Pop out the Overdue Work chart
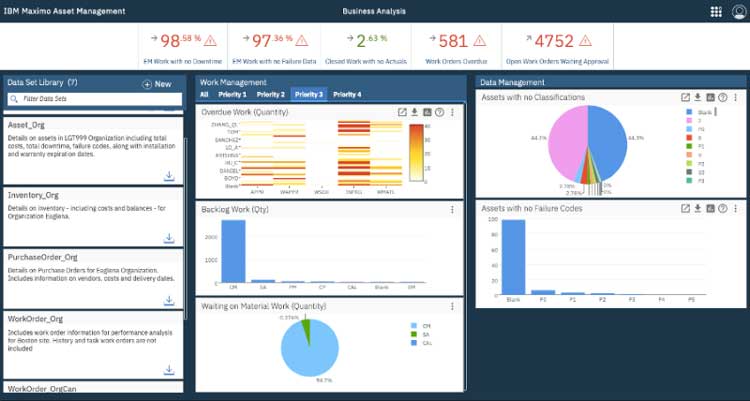The image size is (750, 401). tap(402, 112)
